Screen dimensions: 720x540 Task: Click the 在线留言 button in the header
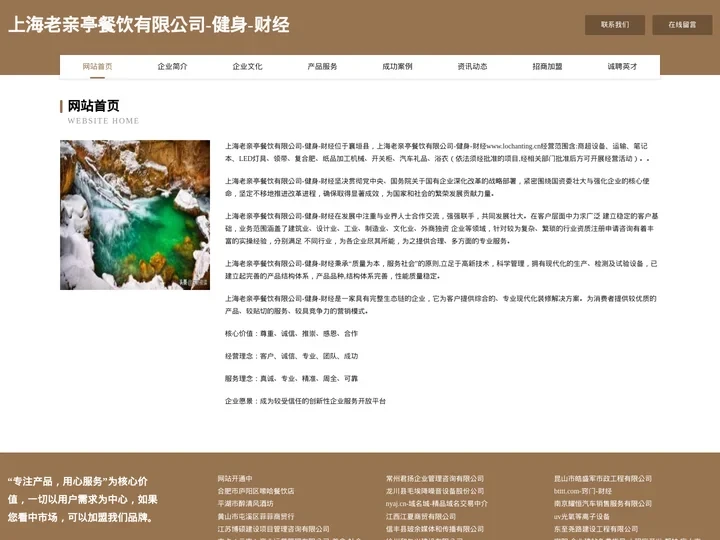pyautogui.click(x=682, y=25)
